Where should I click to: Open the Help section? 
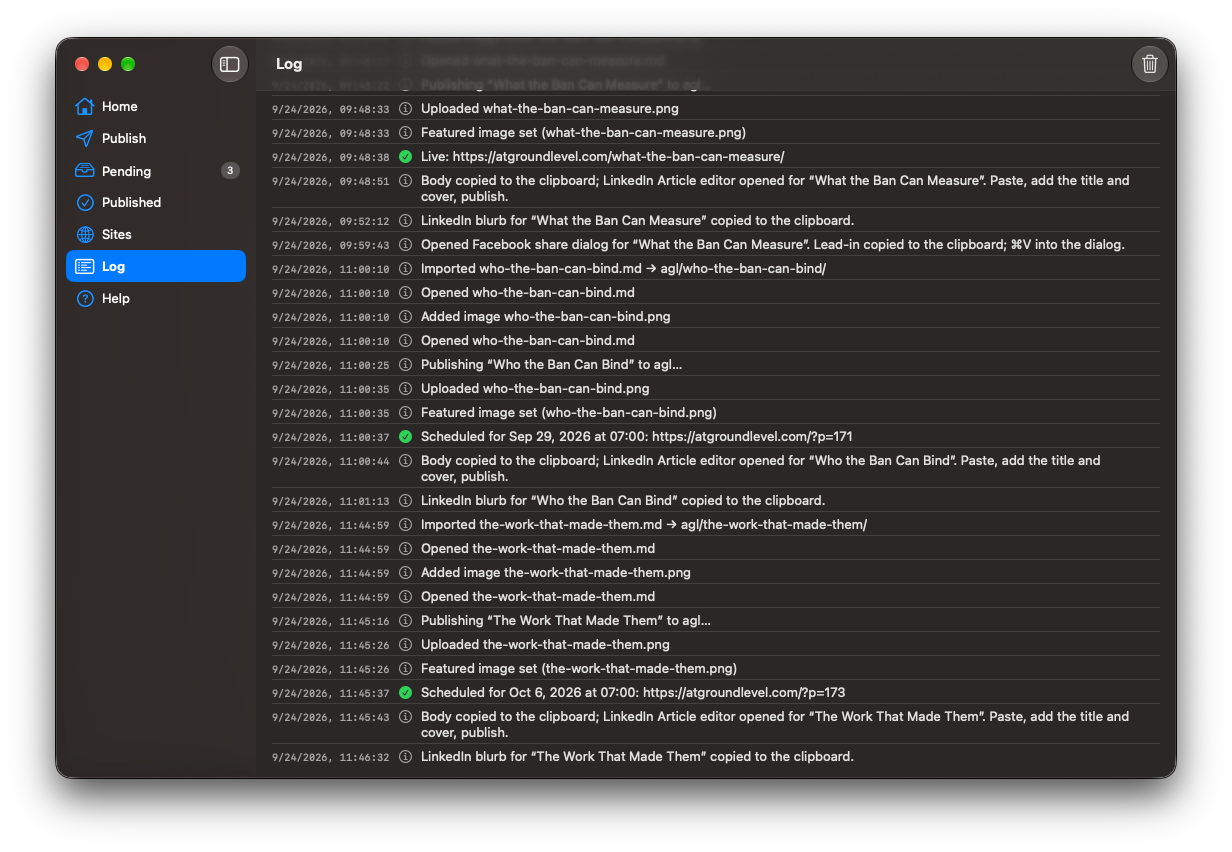tap(156, 298)
